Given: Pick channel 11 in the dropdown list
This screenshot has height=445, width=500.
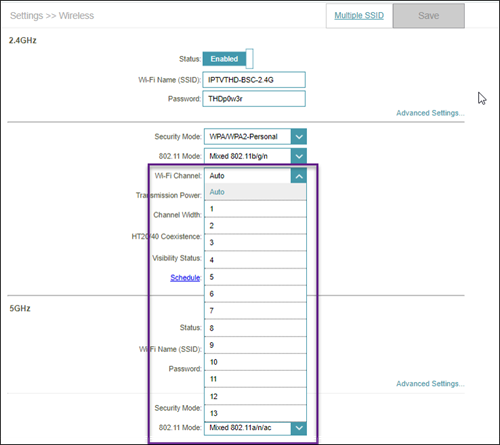Looking at the screenshot, I should point(255,379).
